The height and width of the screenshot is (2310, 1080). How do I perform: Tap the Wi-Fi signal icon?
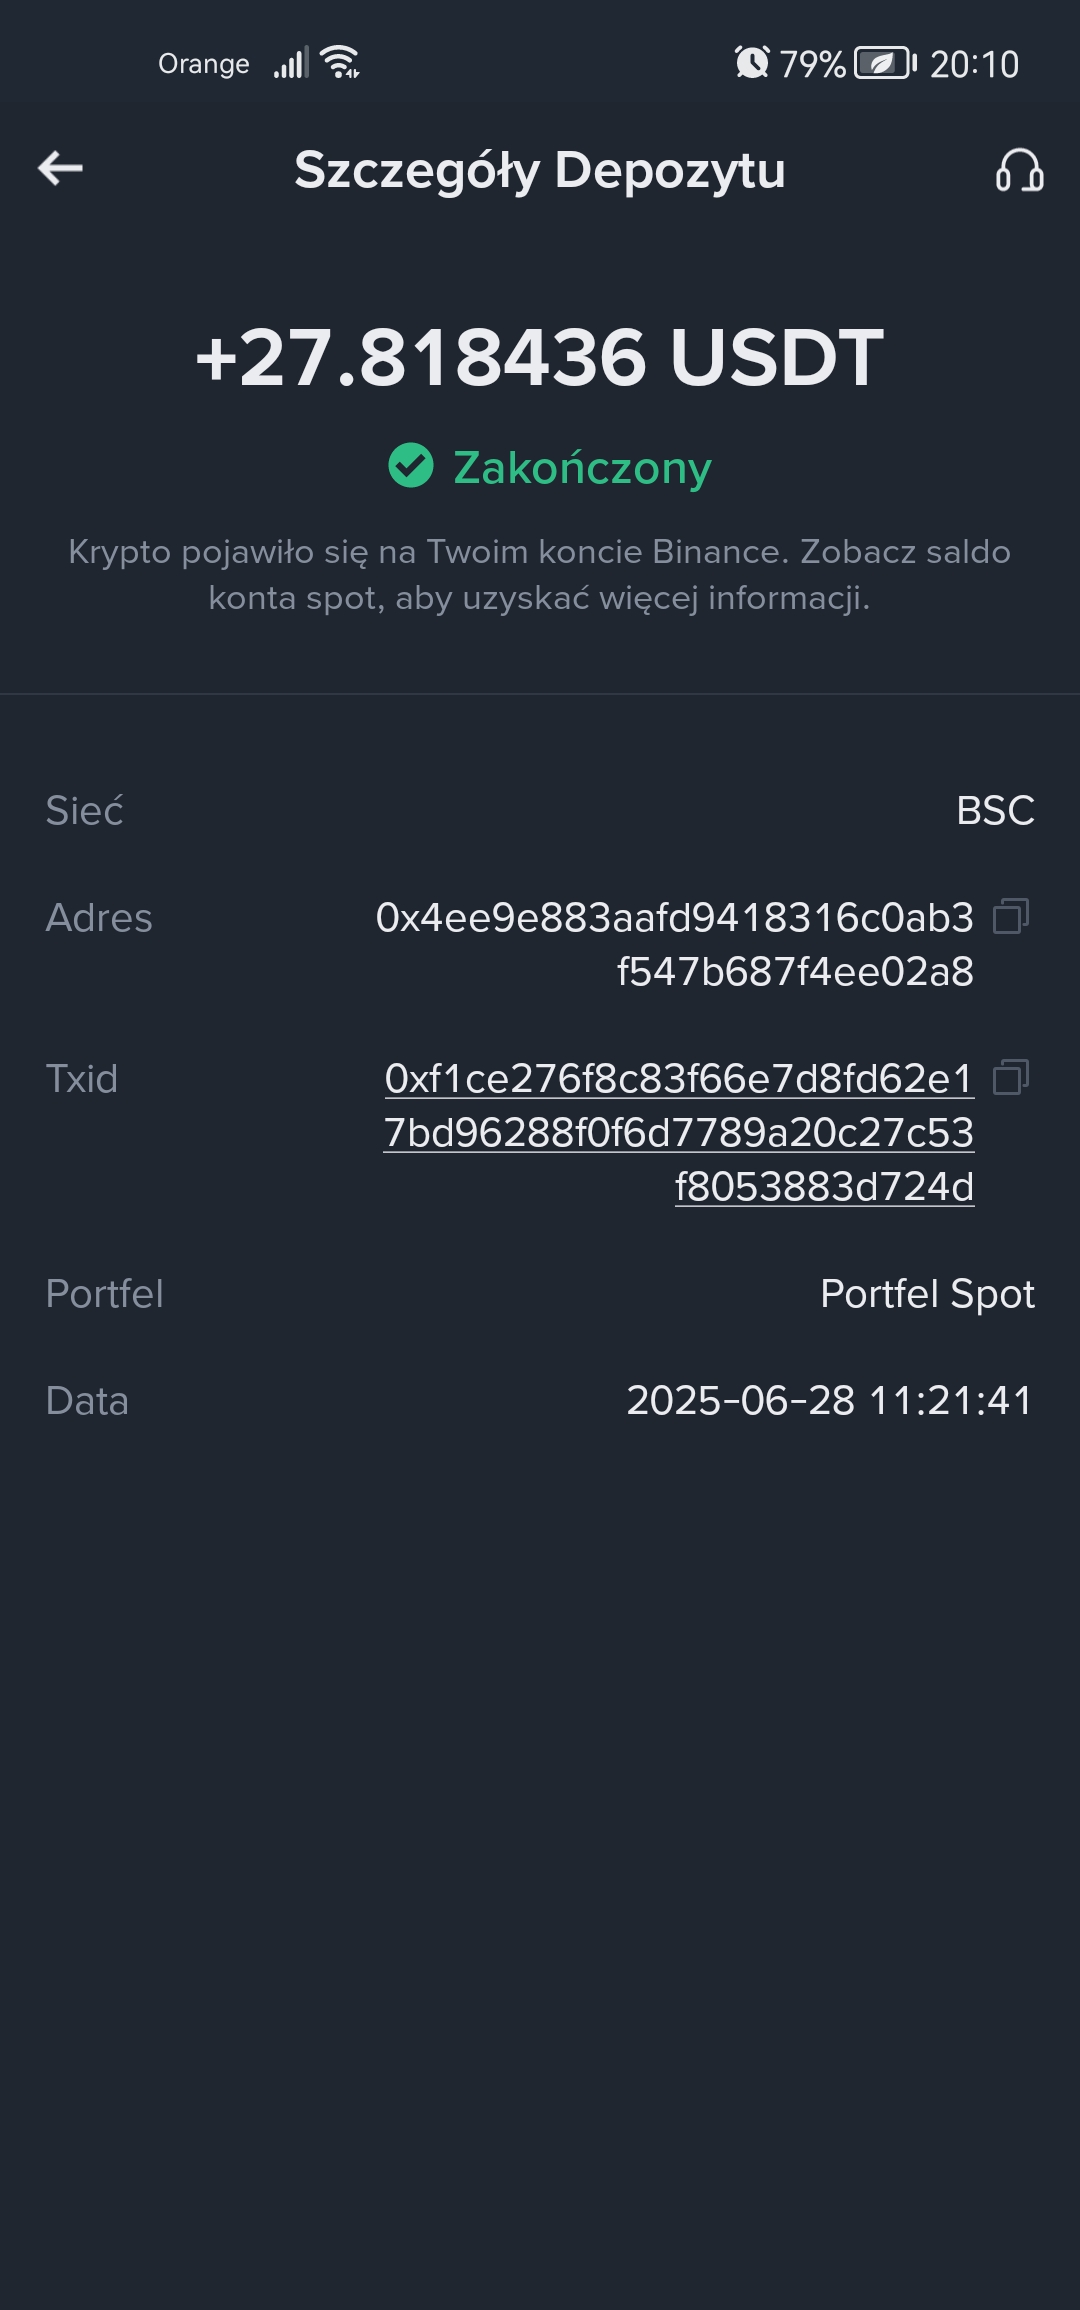tap(340, 62)
